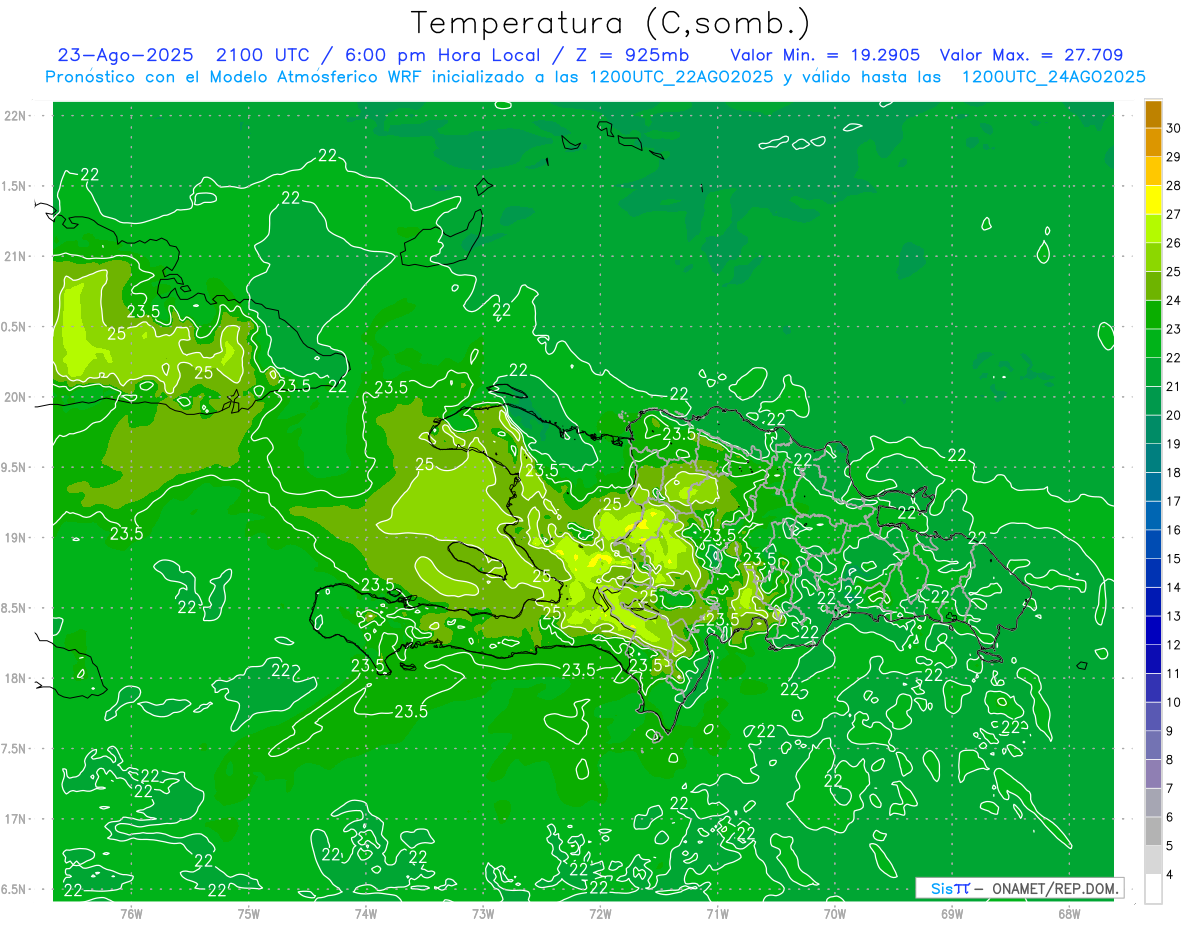Click the '25' value on the color scale
This screenshot has height=927, width=1200.
[x=1174, y=272]
